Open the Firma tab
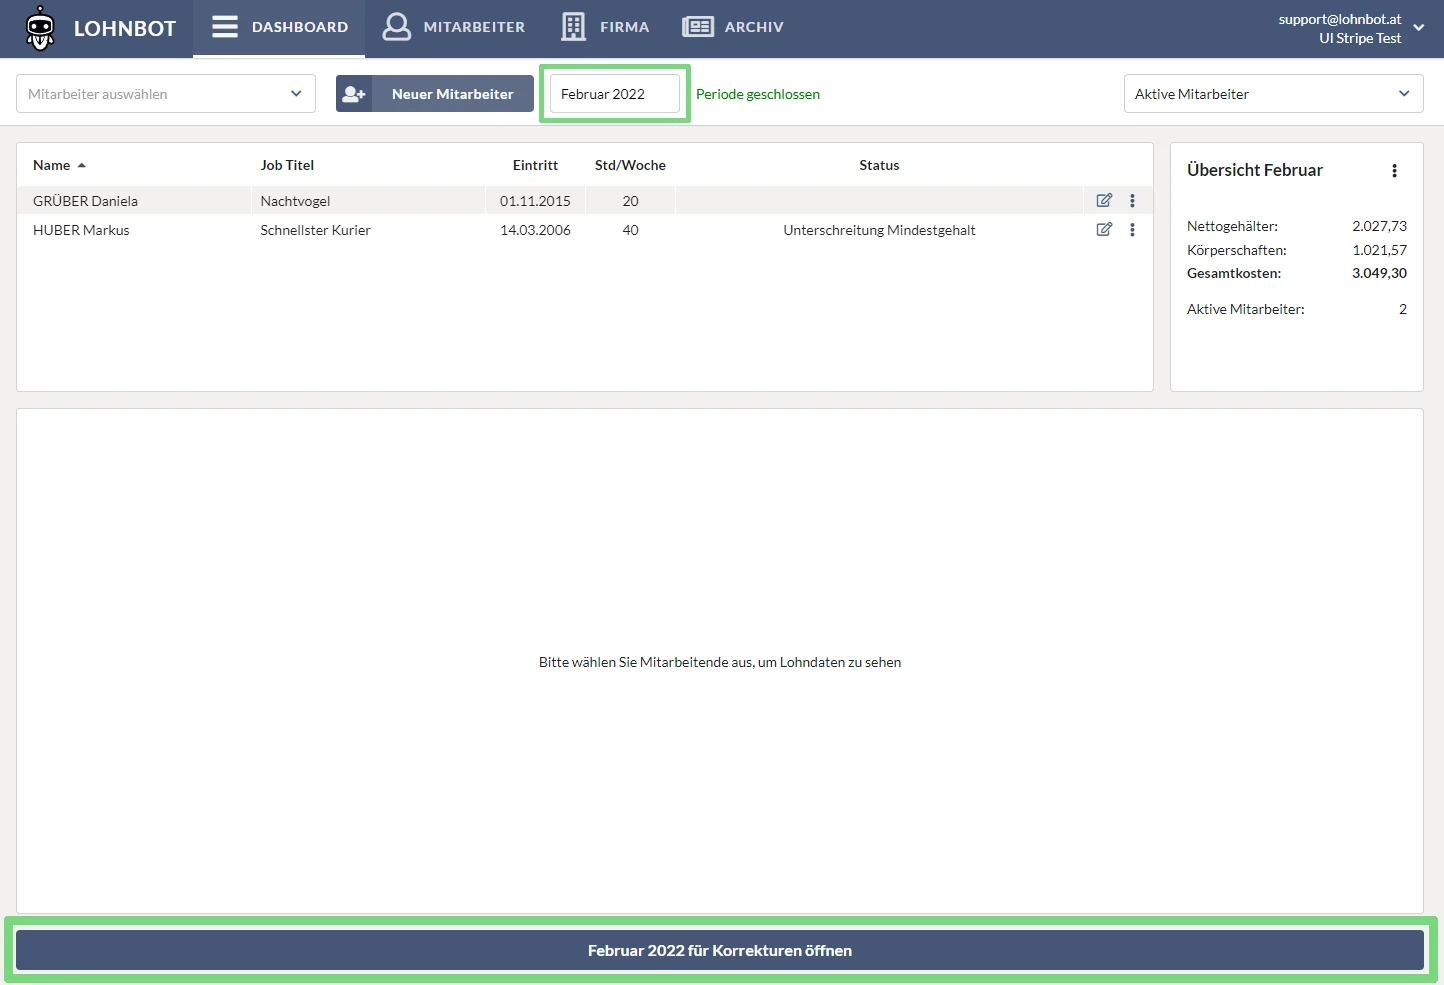 [x=605, y=27]
